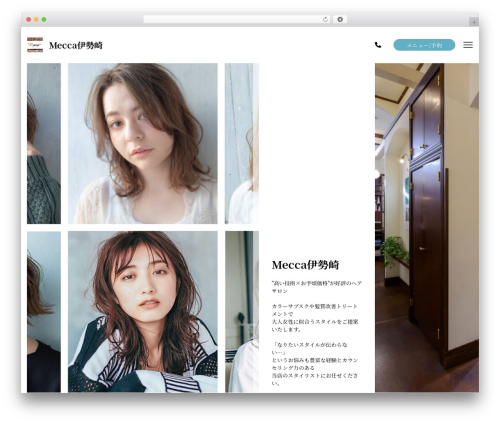Click the Mecca salon logo image
Viewport: 500px width, 423px height.
click(35, 45)
